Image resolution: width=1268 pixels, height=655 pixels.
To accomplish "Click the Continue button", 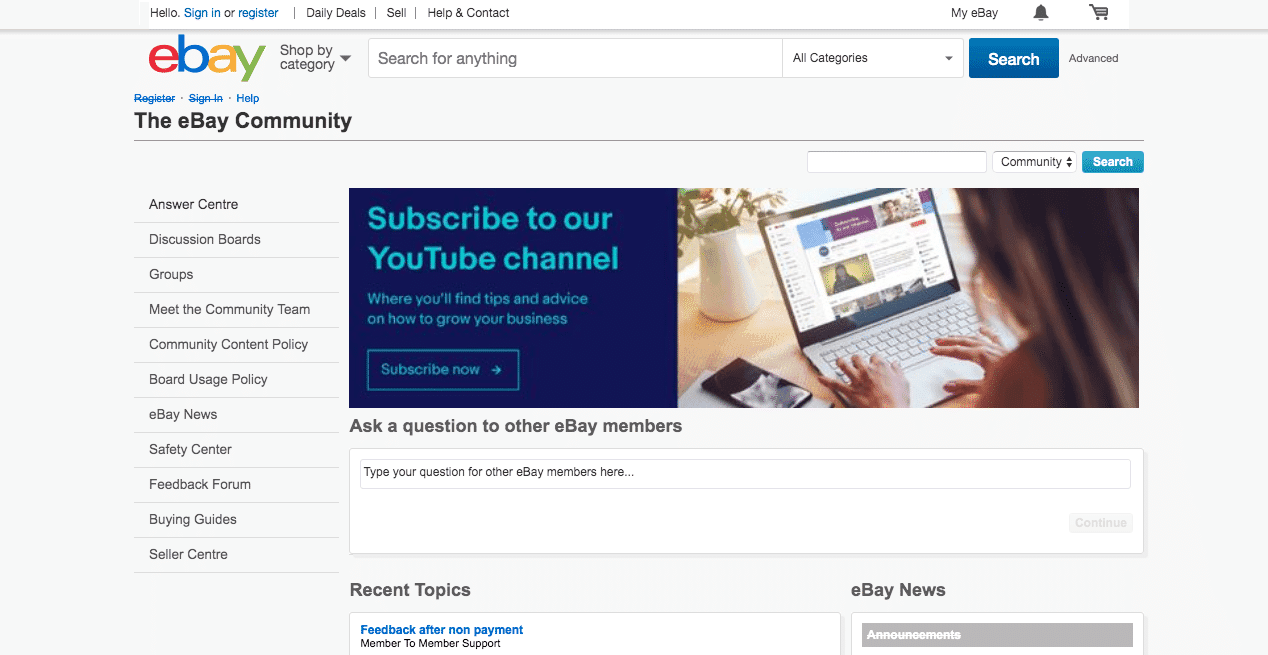I will pyautogui.click(x=1101, y=523).
